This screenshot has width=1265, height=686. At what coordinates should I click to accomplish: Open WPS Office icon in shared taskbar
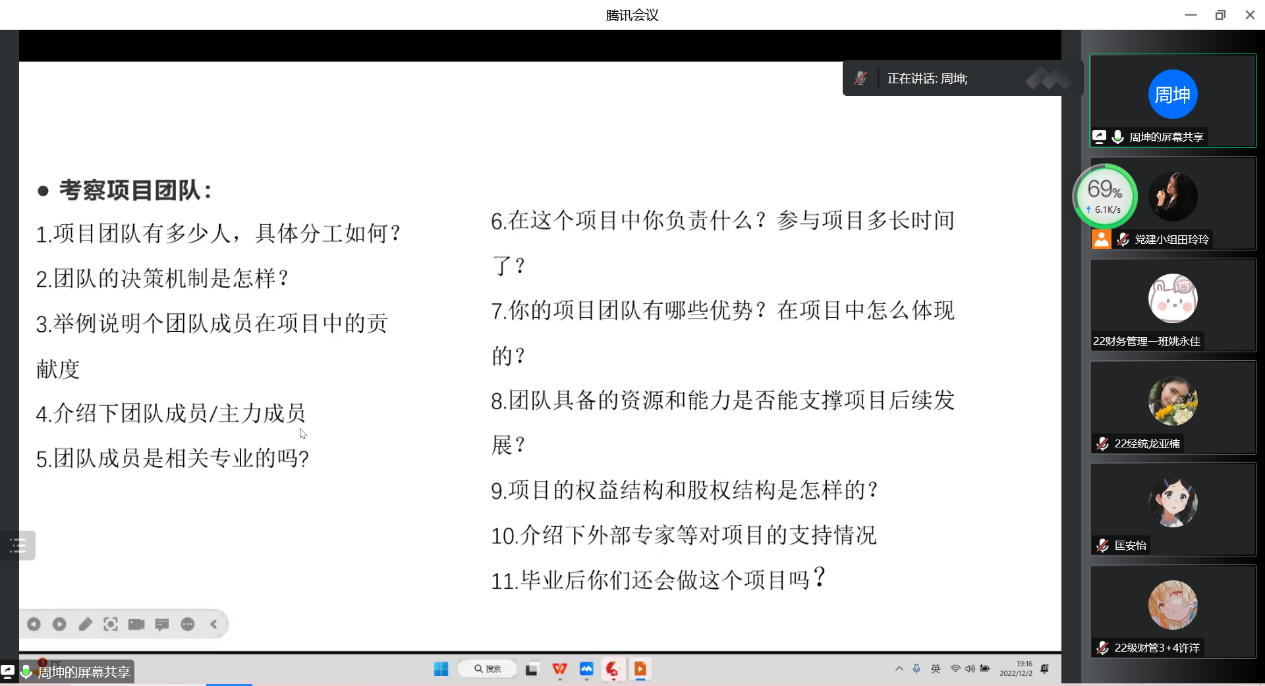pos(560,669)
